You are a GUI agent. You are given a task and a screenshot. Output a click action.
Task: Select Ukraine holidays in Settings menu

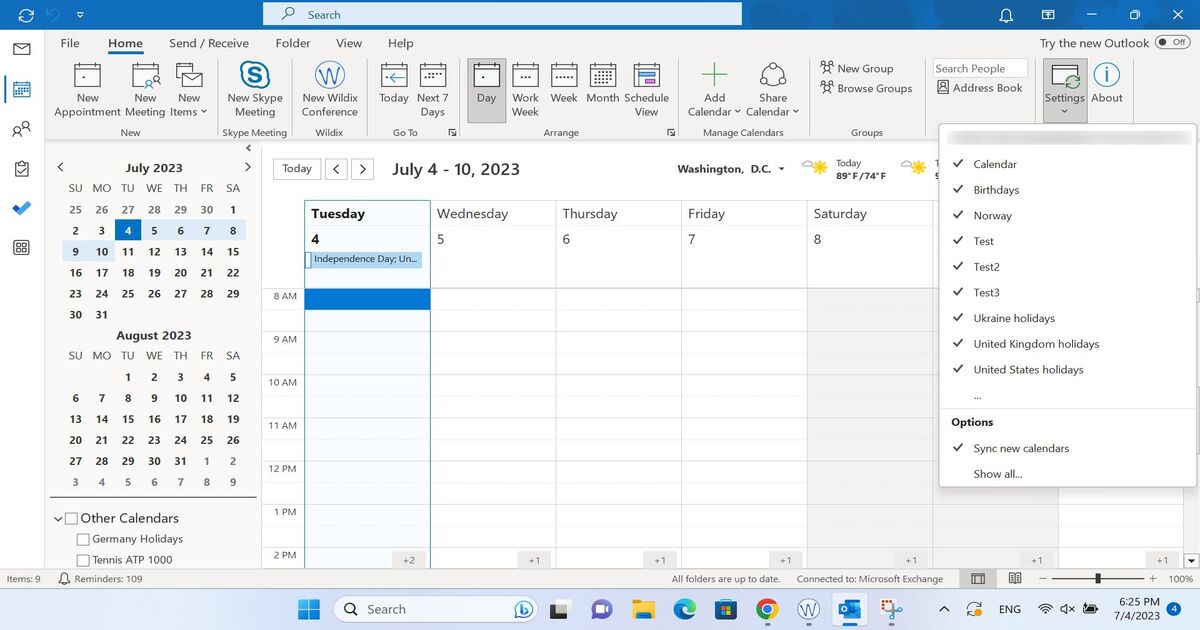(1013, 318)
